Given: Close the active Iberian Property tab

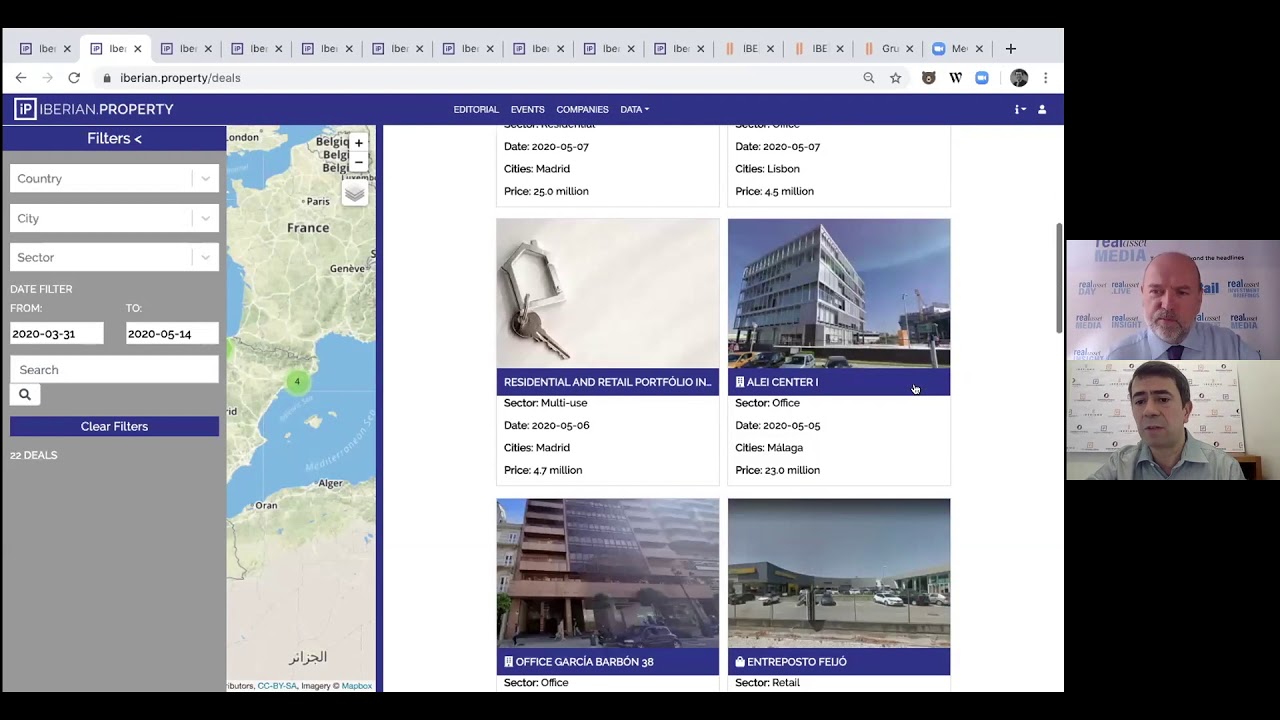Looking at the screenshot, I should (138, 48).
